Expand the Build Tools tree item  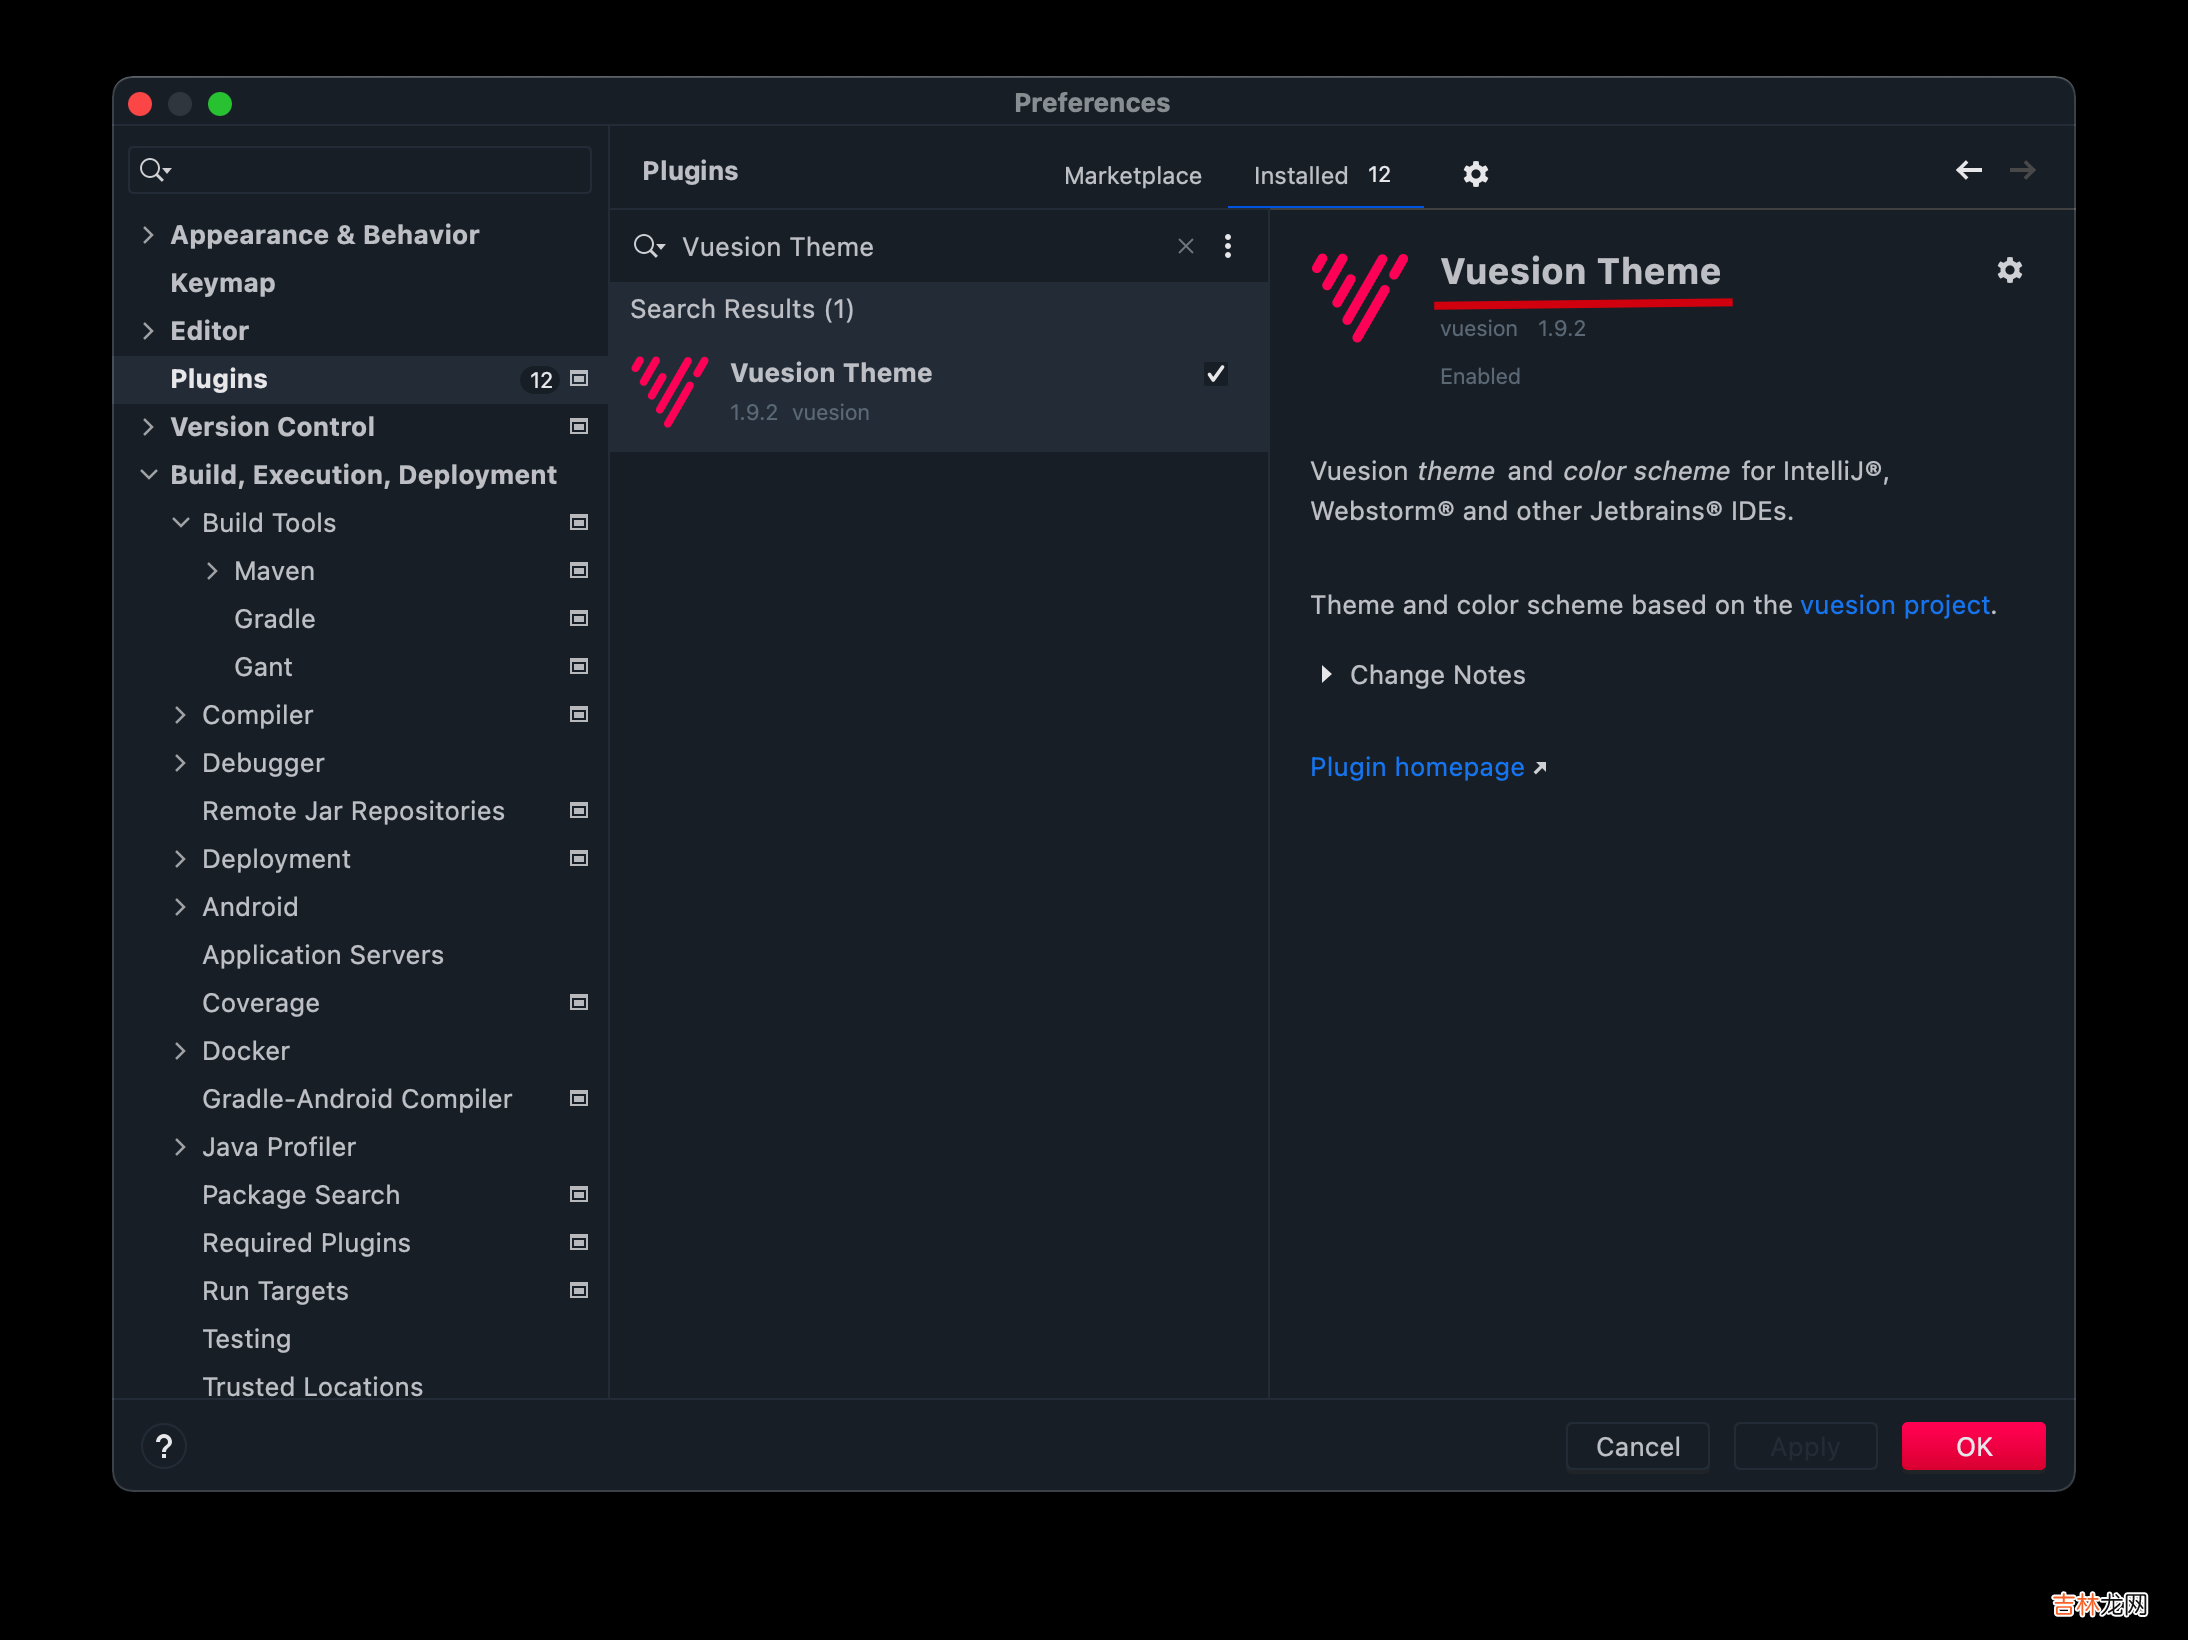point(184,522)
